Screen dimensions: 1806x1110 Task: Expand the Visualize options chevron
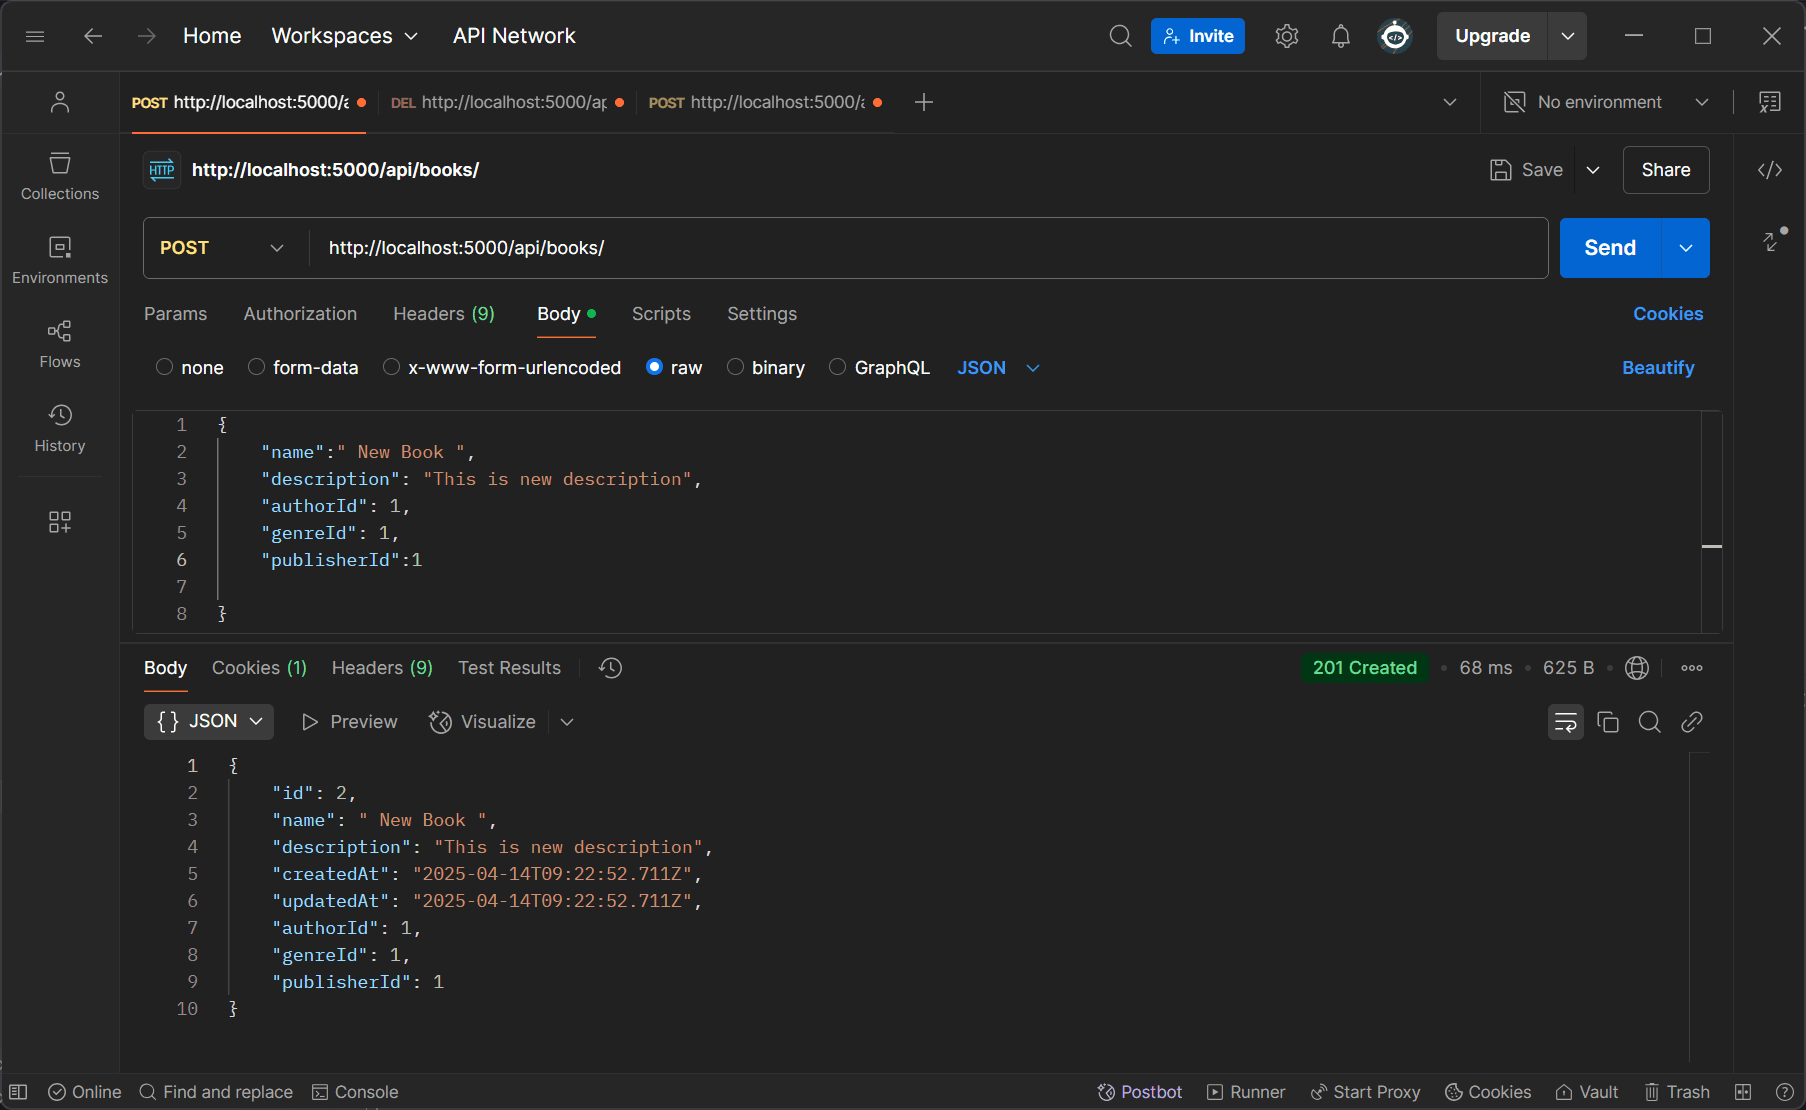pos(567,722)
